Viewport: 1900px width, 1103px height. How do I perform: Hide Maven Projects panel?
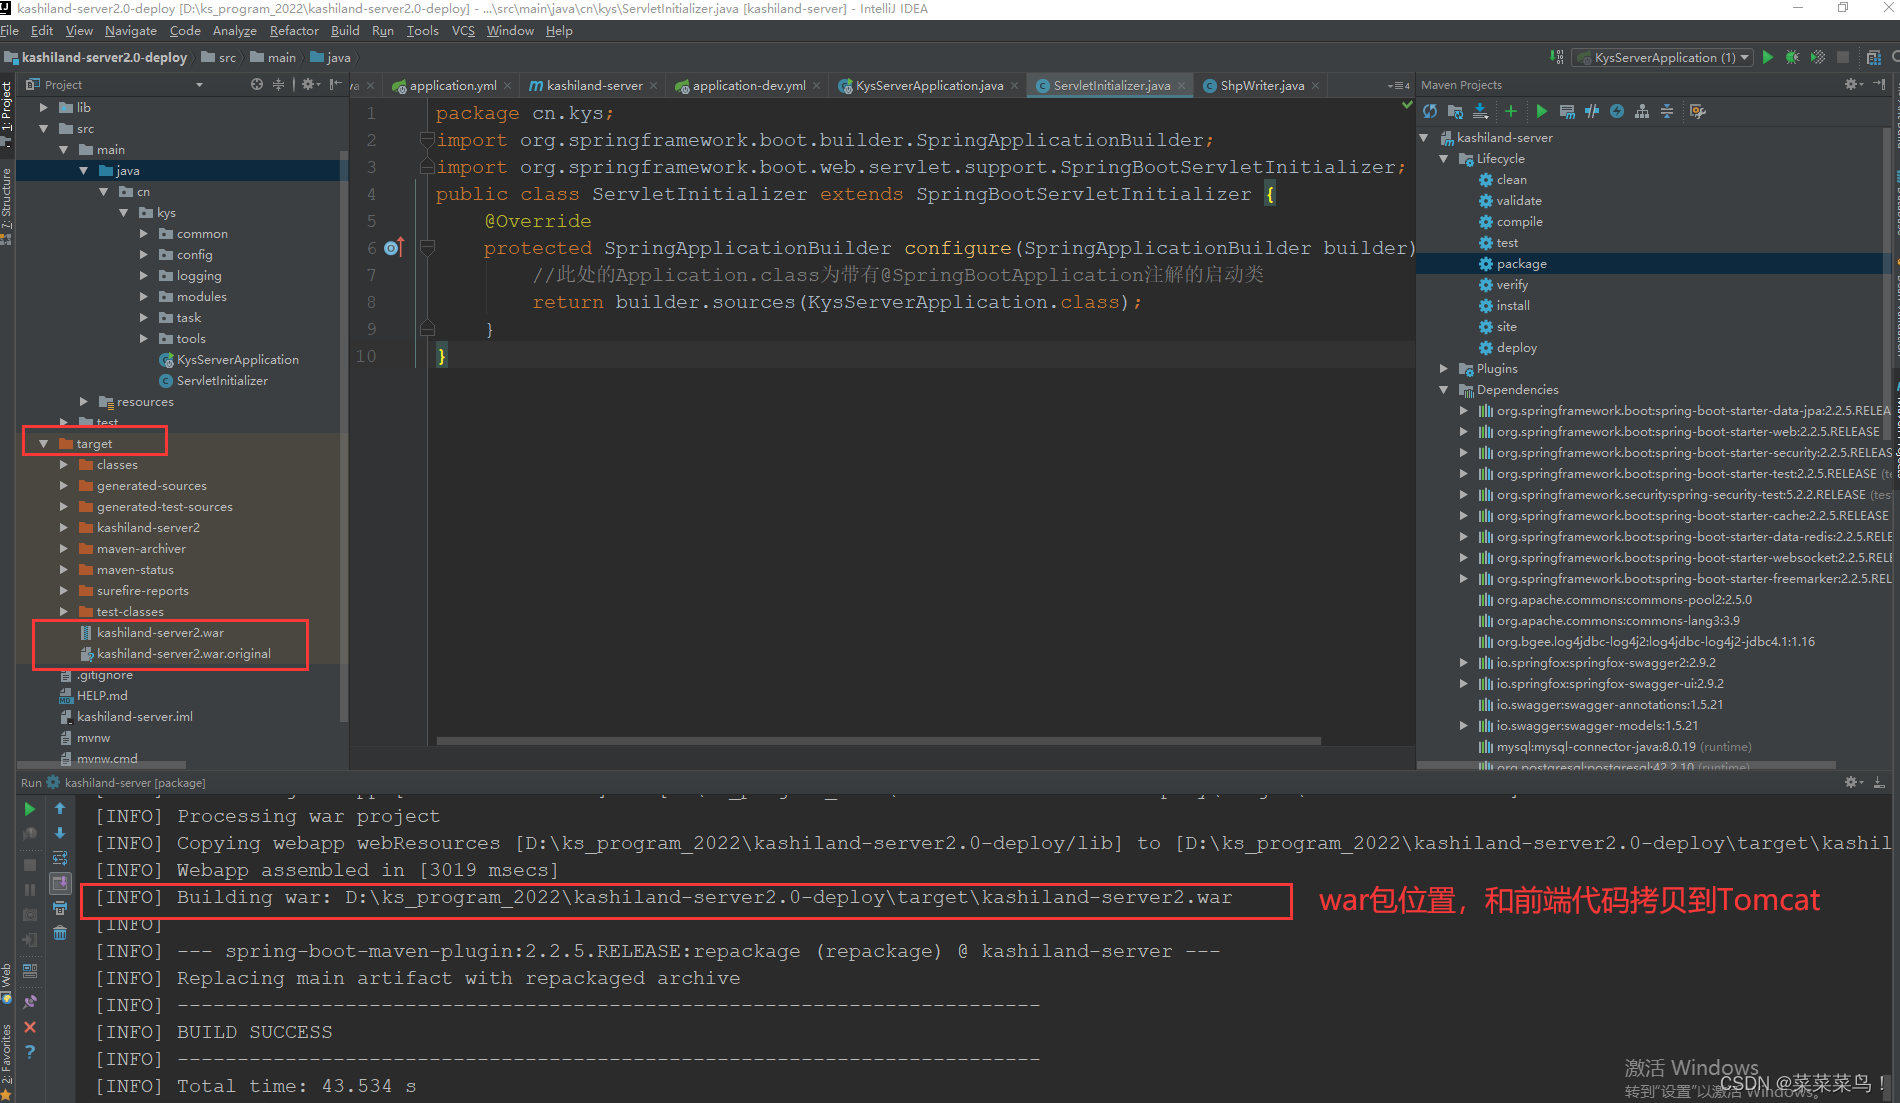pos(1880,85)
